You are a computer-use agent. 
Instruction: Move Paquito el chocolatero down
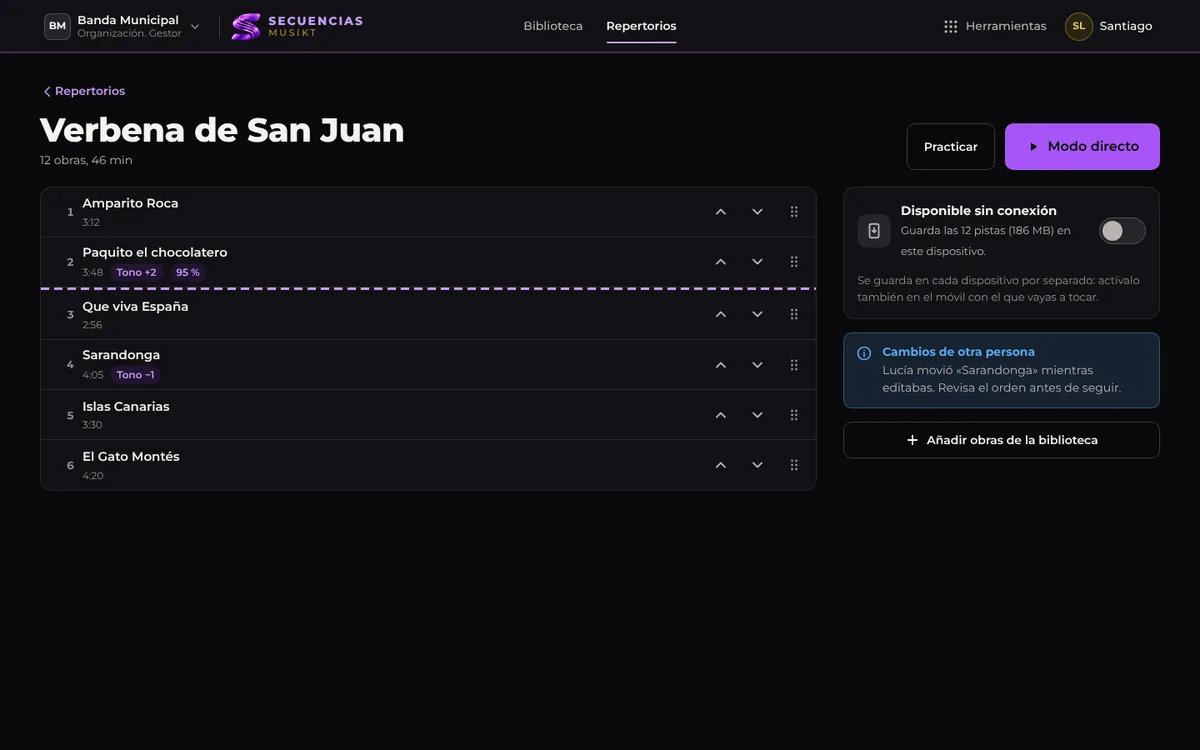(x=757, y=262)
